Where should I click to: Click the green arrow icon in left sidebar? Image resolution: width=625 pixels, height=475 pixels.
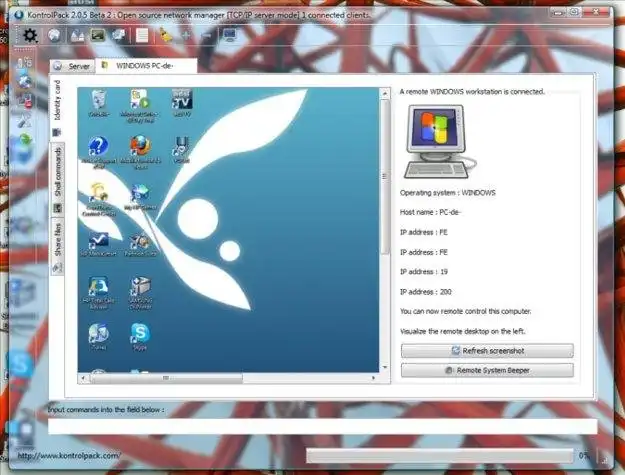[x=25, y=139]
